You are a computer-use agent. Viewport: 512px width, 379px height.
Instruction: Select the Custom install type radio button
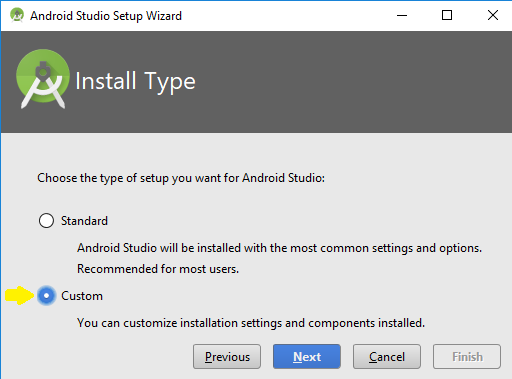(46, 296)
